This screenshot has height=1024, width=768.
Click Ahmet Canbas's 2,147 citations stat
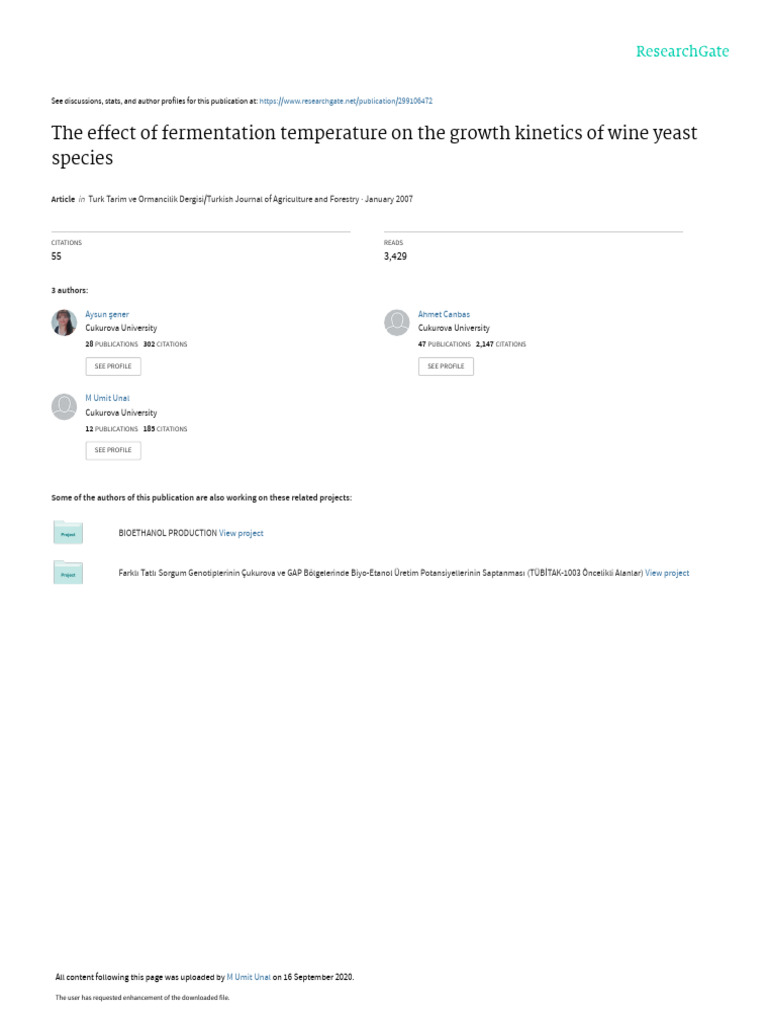pyautogui.click(x=501, y=344)
